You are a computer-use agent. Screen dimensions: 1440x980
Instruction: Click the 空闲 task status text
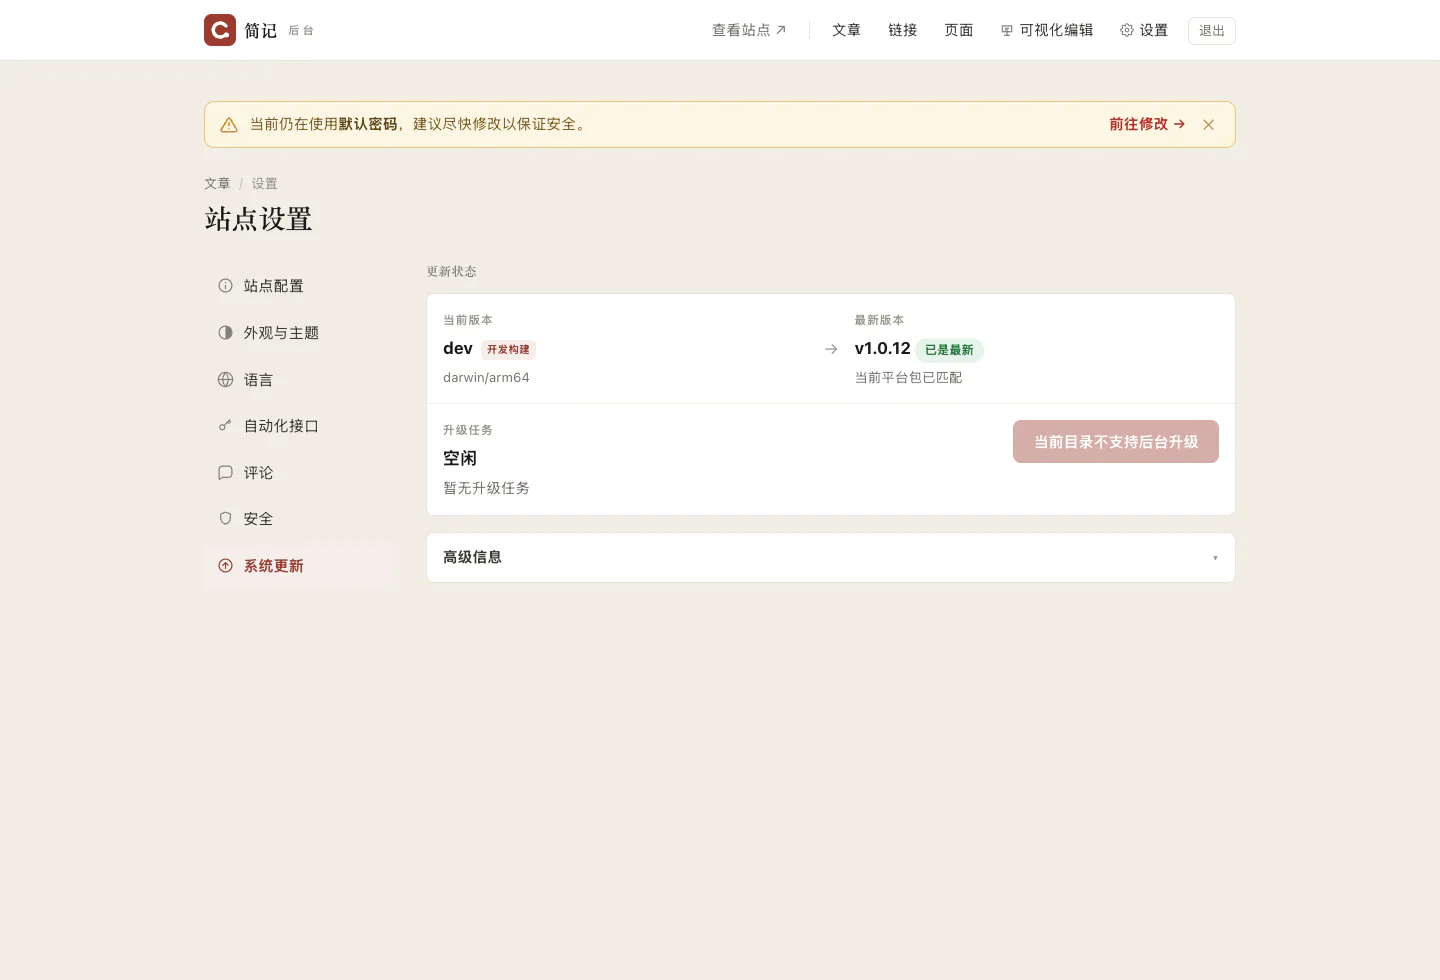pos(460,458)
